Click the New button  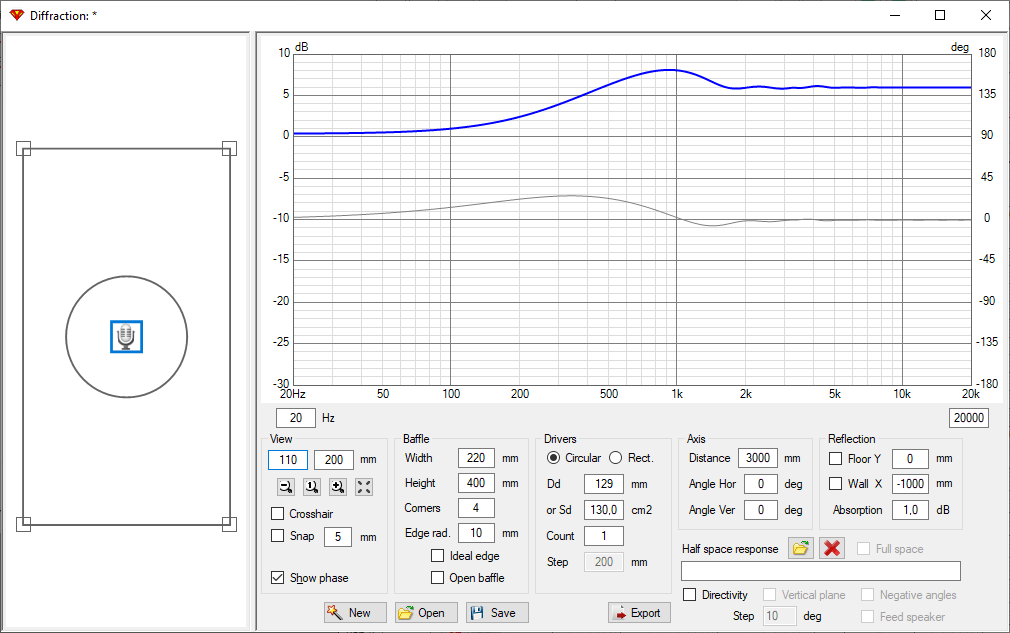(x=356, y=612)
